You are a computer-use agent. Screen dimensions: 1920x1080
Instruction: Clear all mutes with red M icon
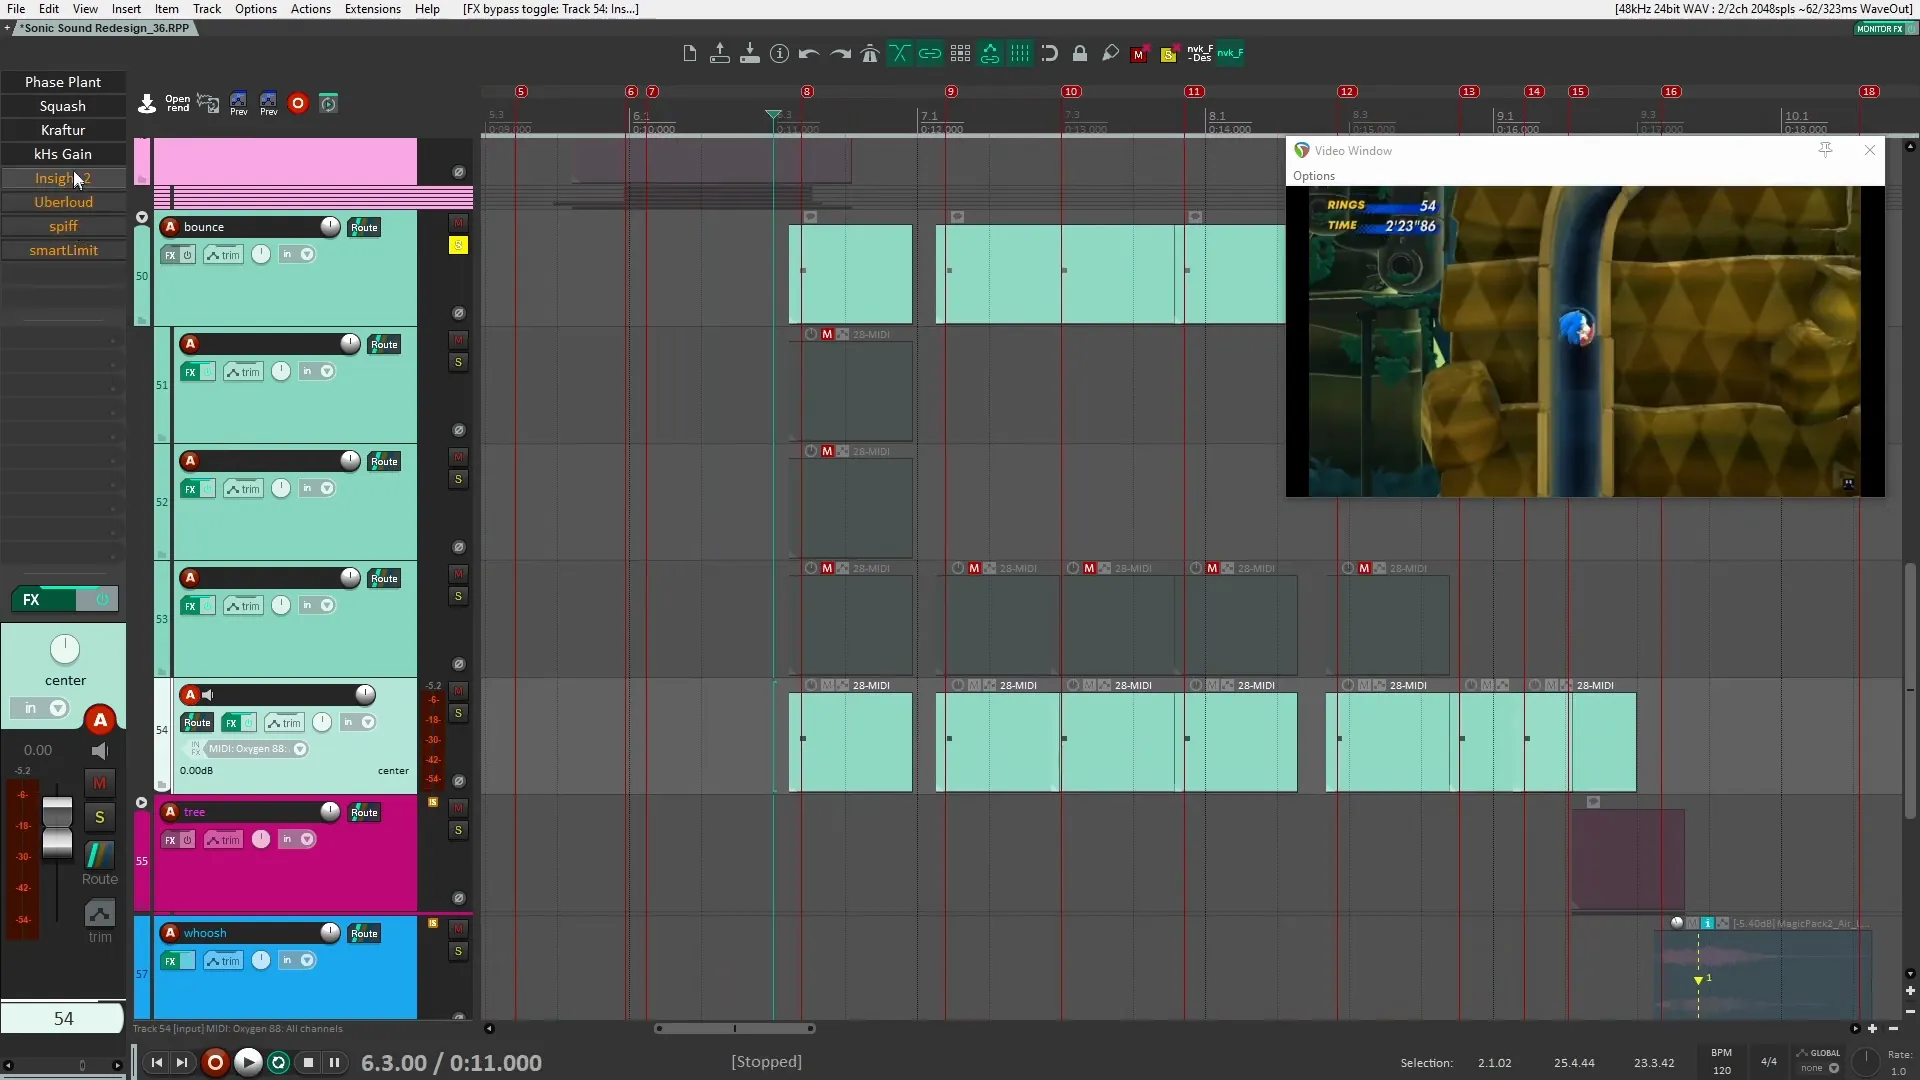[x=1138, y=55]
